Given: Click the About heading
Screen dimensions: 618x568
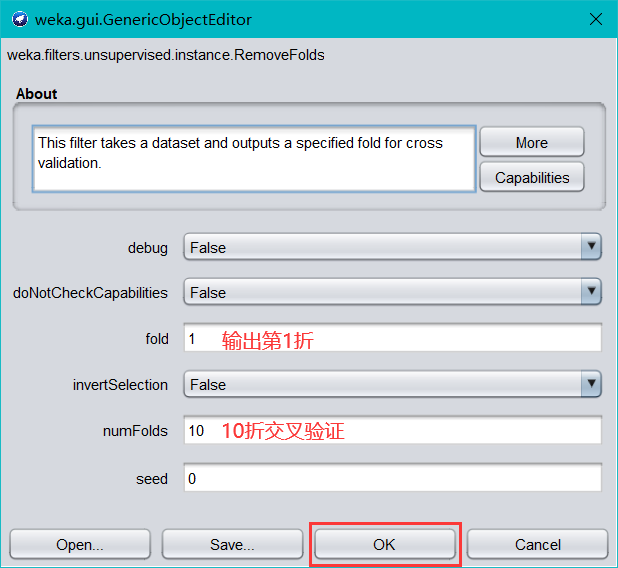Looking at the screenshot, I should [x=37, y=94].
